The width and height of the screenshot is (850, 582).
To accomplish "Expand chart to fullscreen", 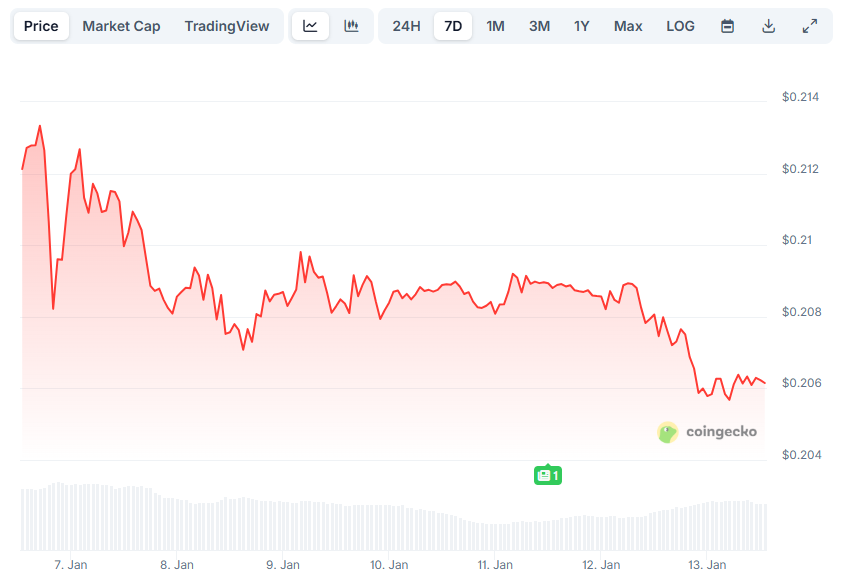I will (x=810, y=26).
